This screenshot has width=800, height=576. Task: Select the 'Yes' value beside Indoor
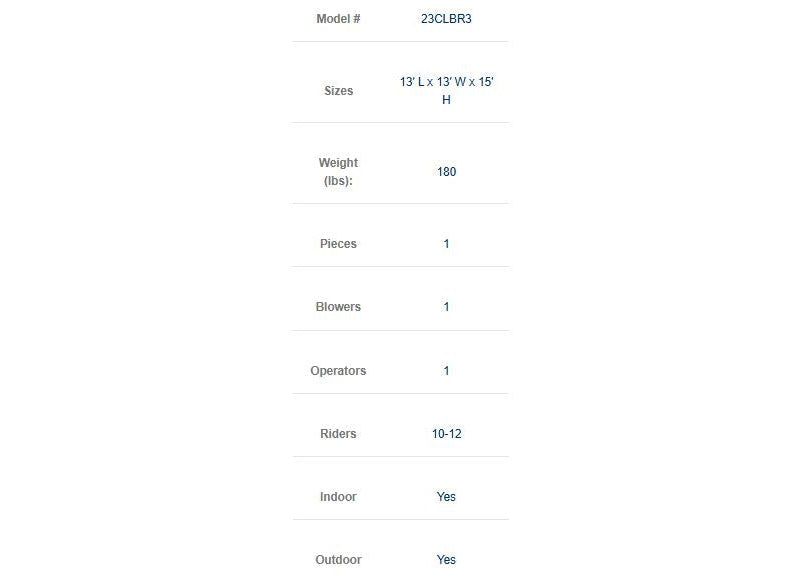(x=446, y=497)
